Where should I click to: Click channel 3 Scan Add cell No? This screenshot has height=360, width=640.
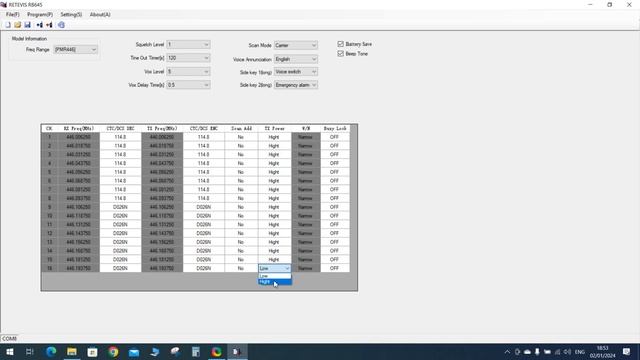pos(241,155)
